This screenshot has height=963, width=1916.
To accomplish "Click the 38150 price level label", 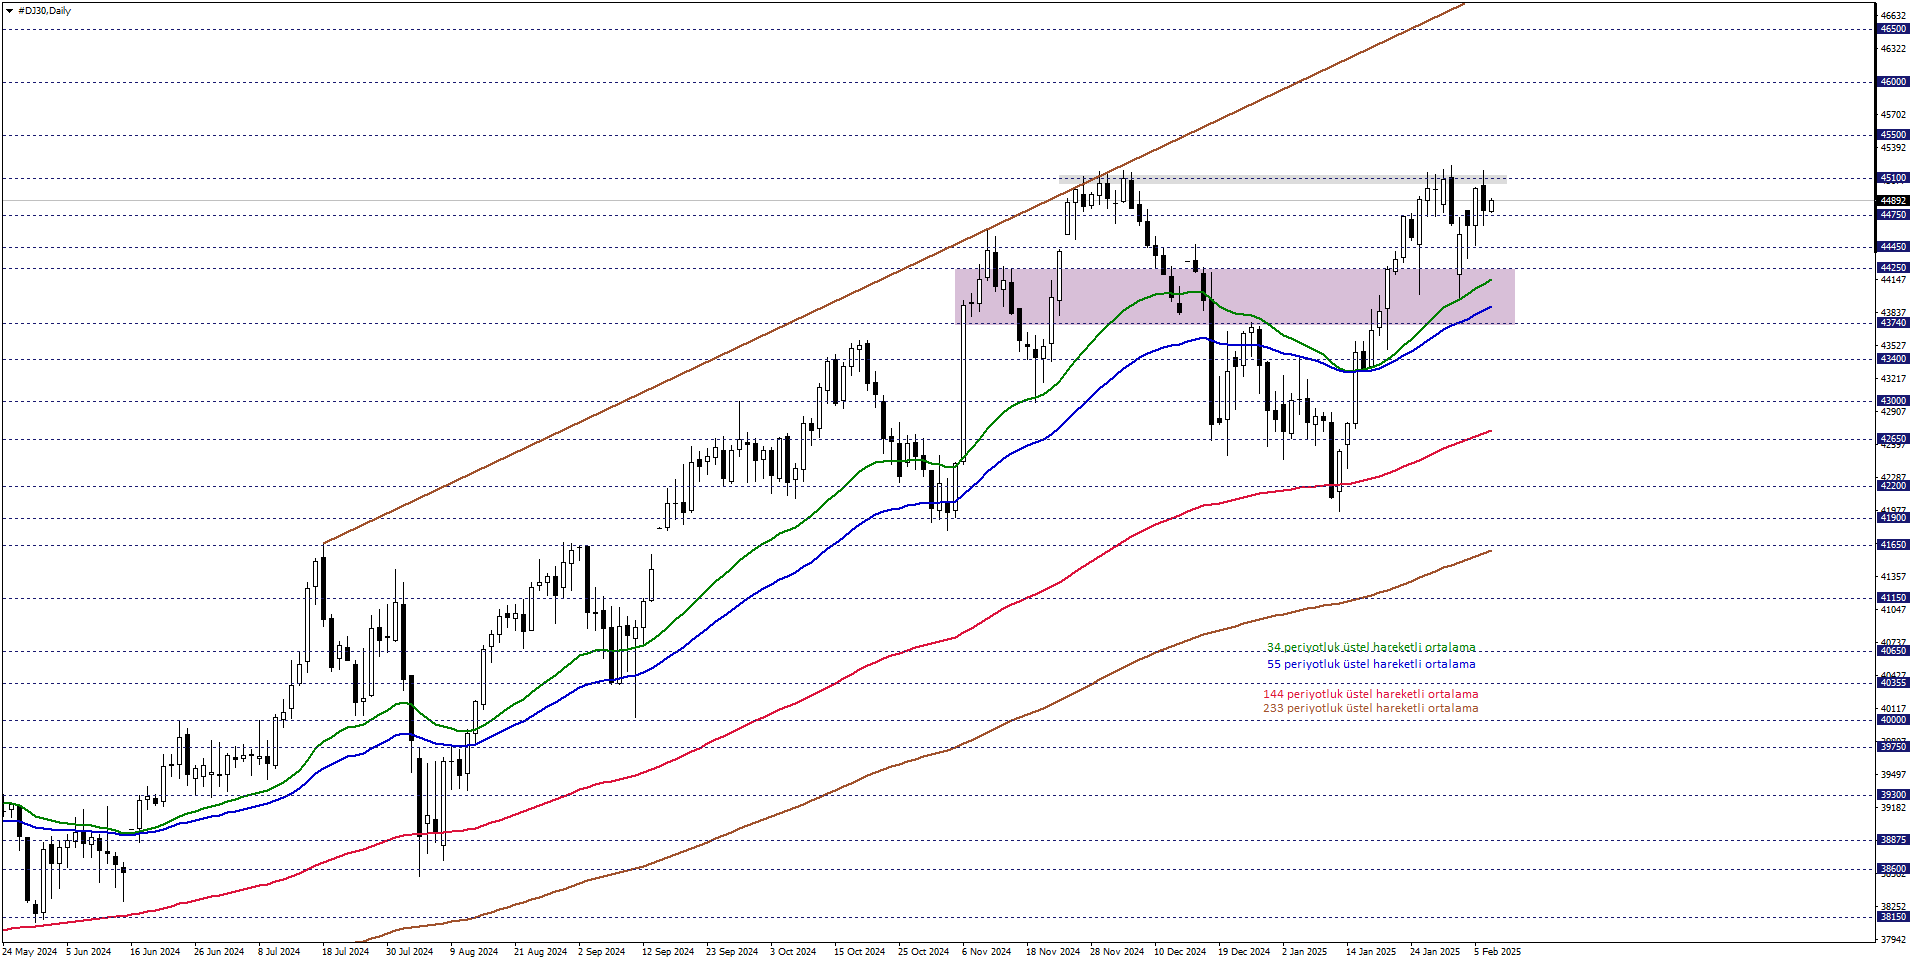I will click(x=1893, y=917).
